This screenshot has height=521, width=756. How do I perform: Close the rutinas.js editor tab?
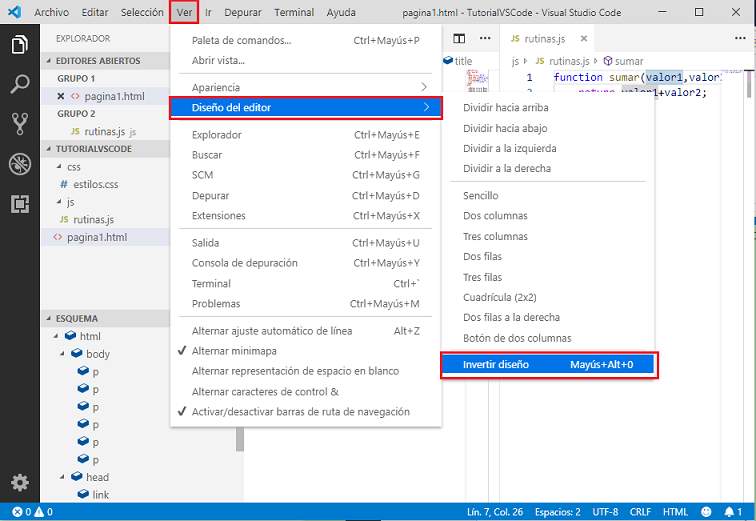(583, 39)
